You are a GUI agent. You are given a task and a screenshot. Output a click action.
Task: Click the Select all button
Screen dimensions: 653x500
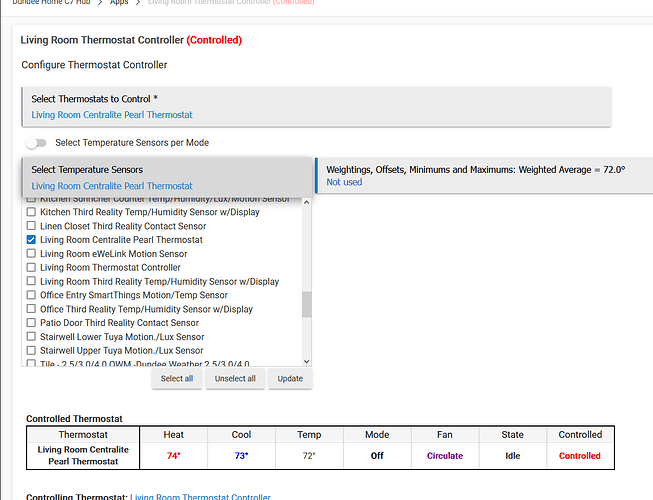pyautogui.click(x=177, y=379)
